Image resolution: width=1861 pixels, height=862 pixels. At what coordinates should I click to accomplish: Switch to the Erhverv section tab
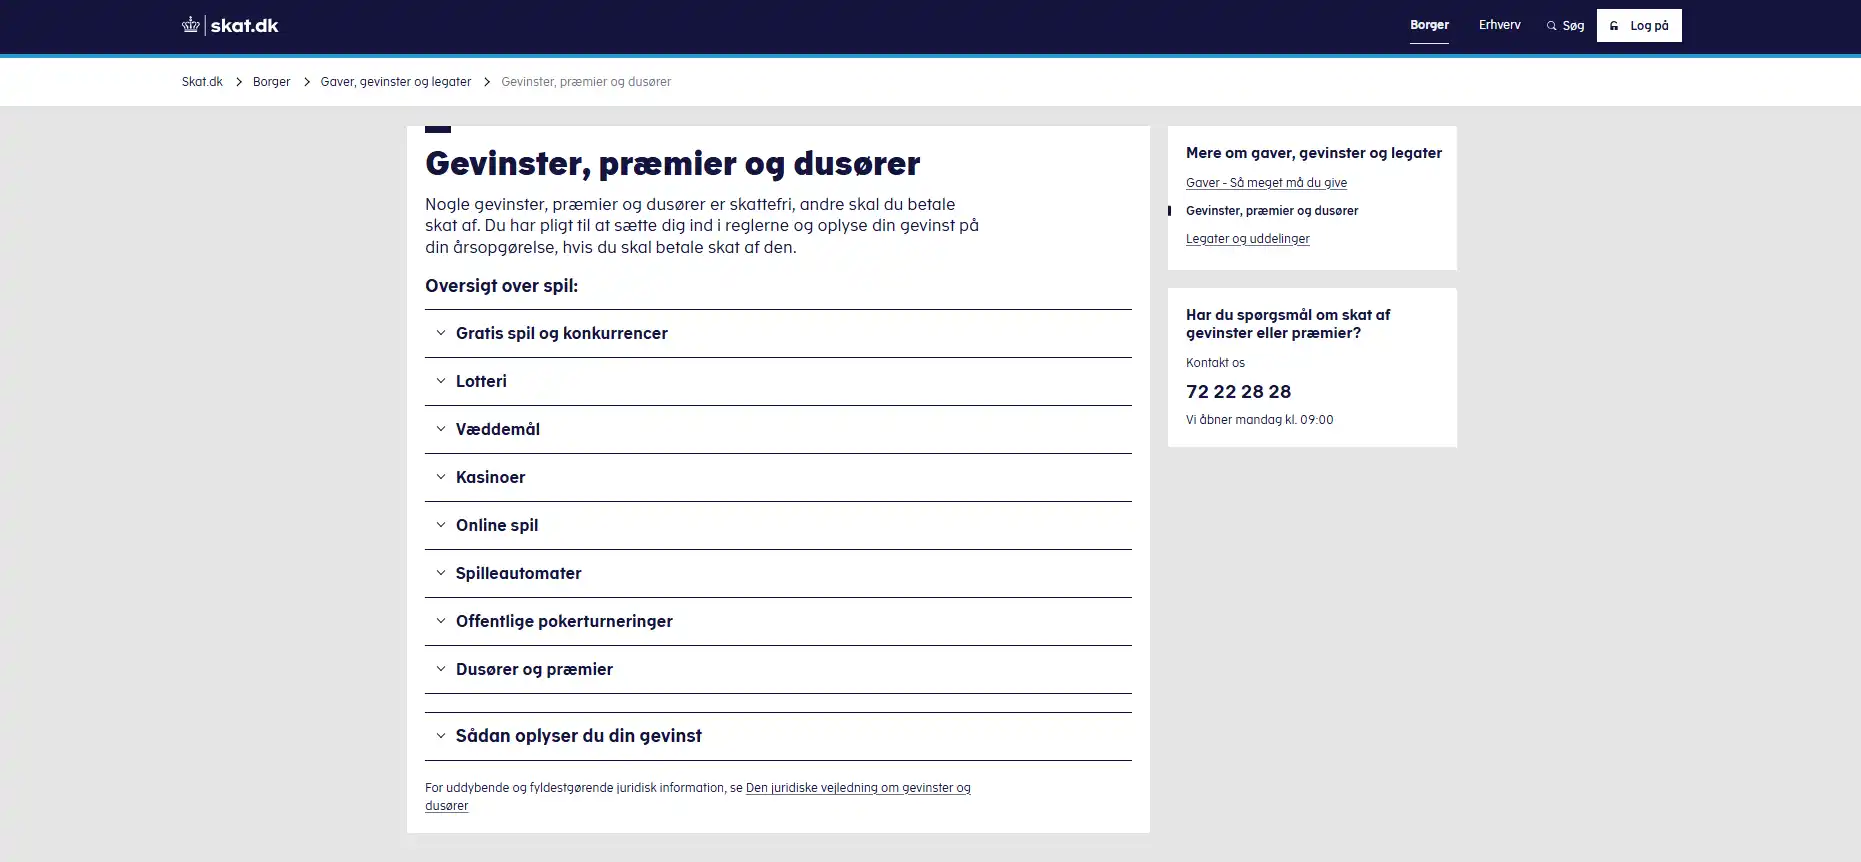[1499, 25]
